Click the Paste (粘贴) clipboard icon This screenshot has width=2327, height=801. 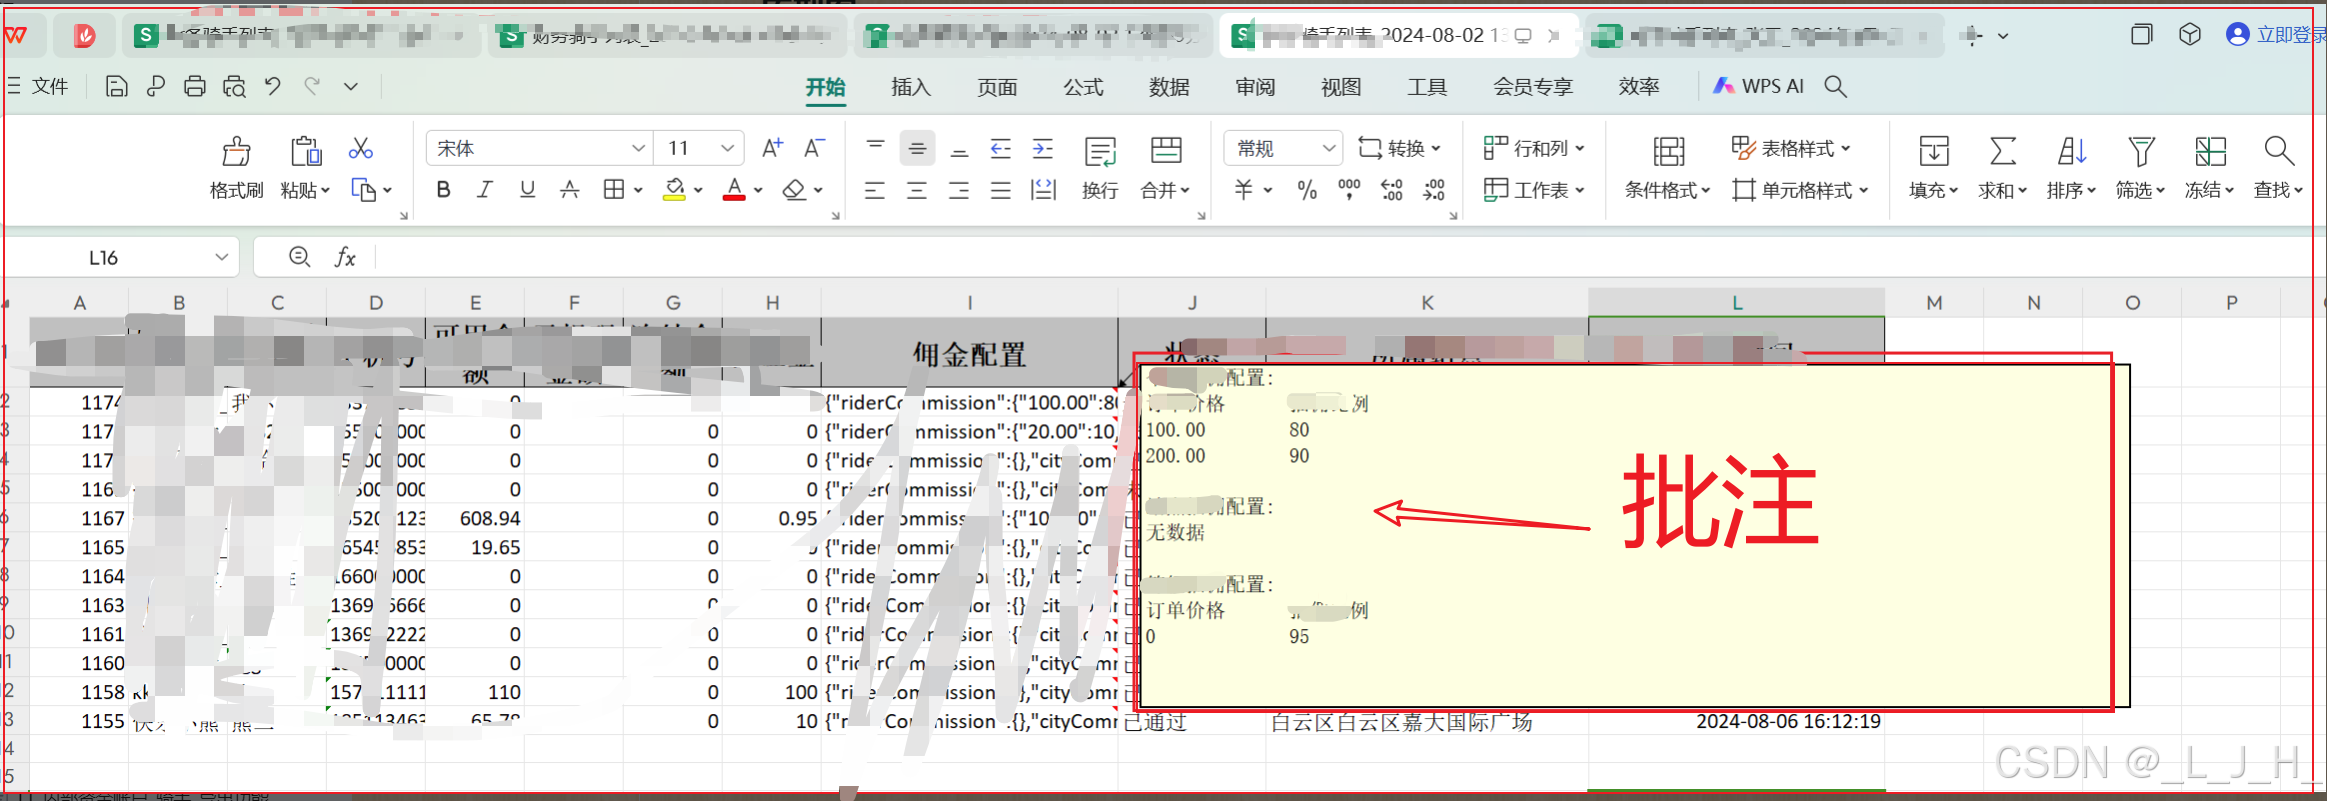tap(306, 151)
